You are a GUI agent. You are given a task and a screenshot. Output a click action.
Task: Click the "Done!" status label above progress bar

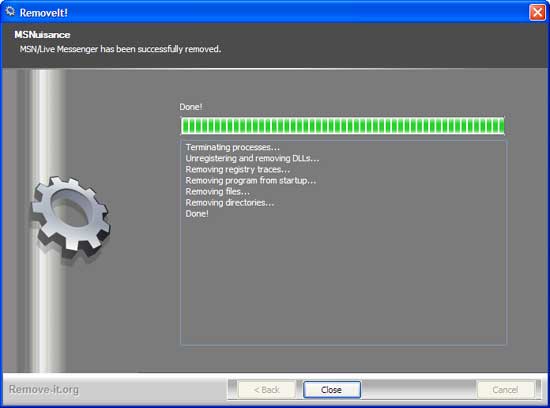(x=190, y=107)
